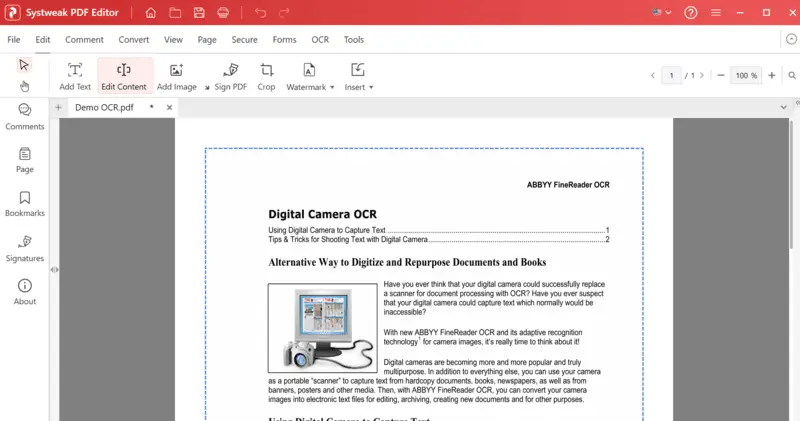Open the hamburger menu in title bar
The width and height of the screenshot is (800, 421).
coord(716,13)
